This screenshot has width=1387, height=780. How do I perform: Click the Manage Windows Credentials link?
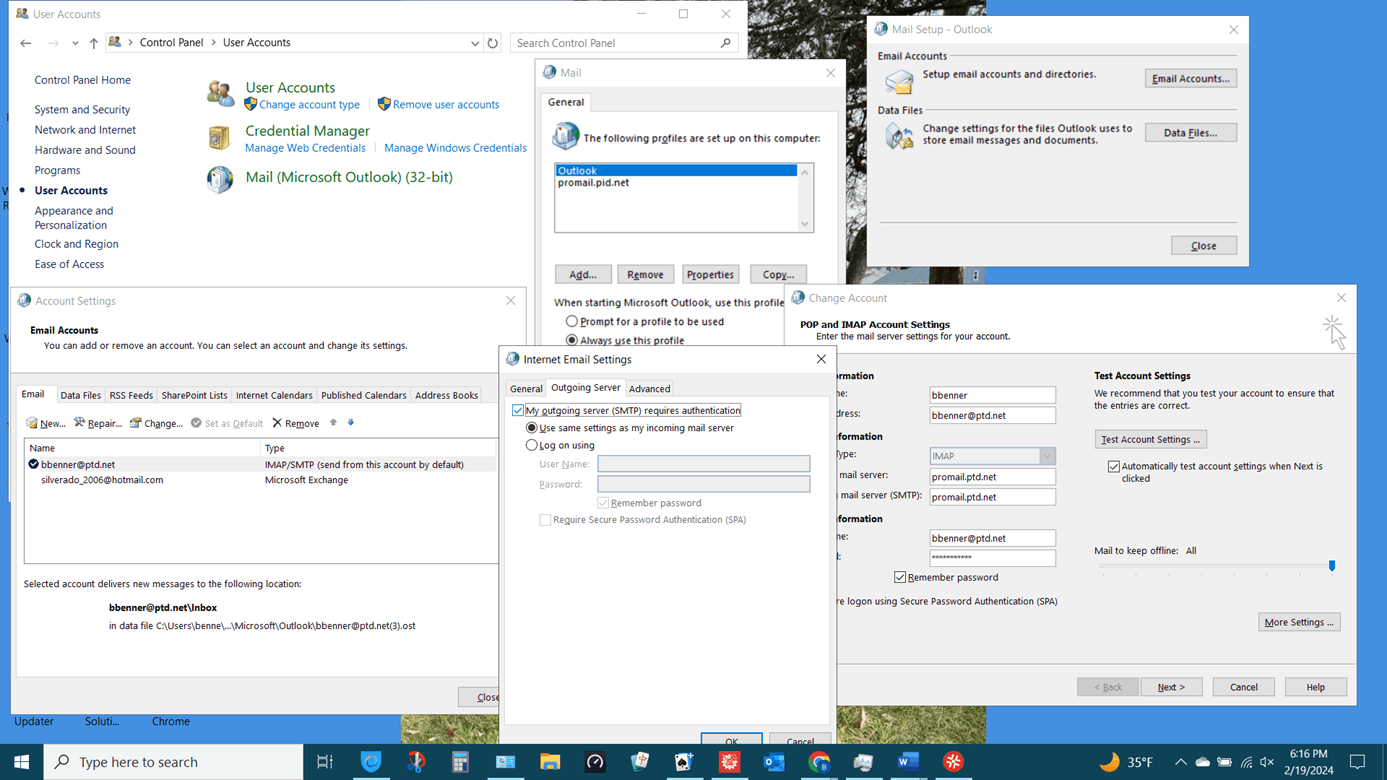[x=455, y=148]
